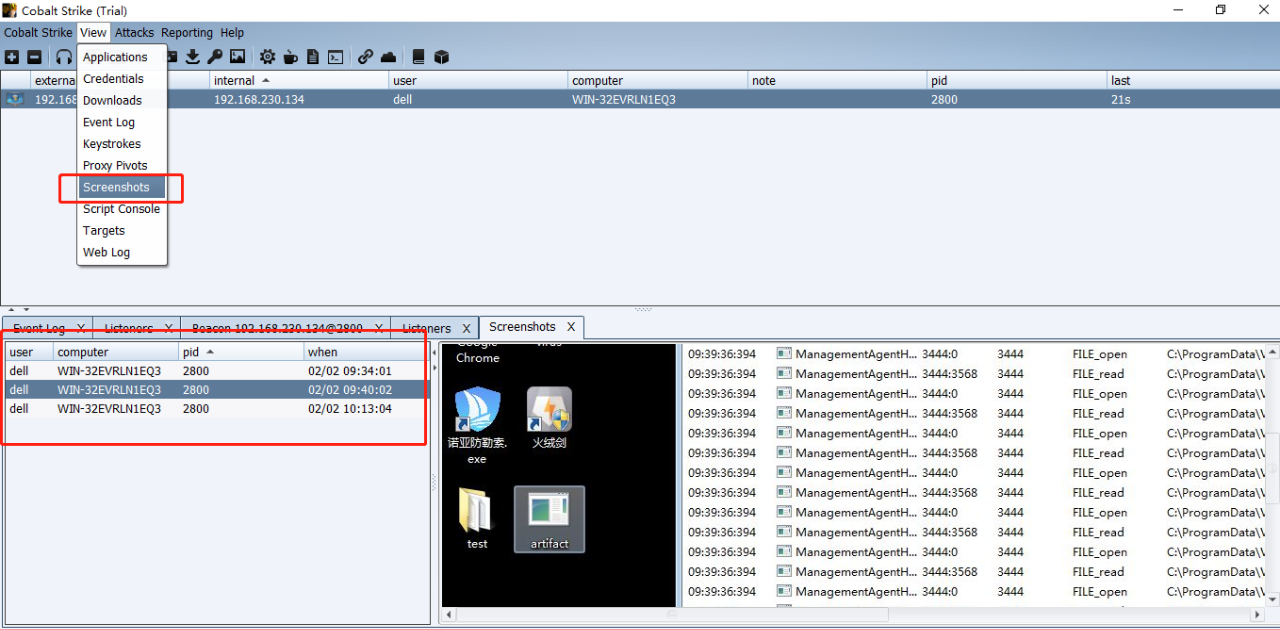Choose Downloads from the View menu
1280x630 pixels.
click(122, 100)
